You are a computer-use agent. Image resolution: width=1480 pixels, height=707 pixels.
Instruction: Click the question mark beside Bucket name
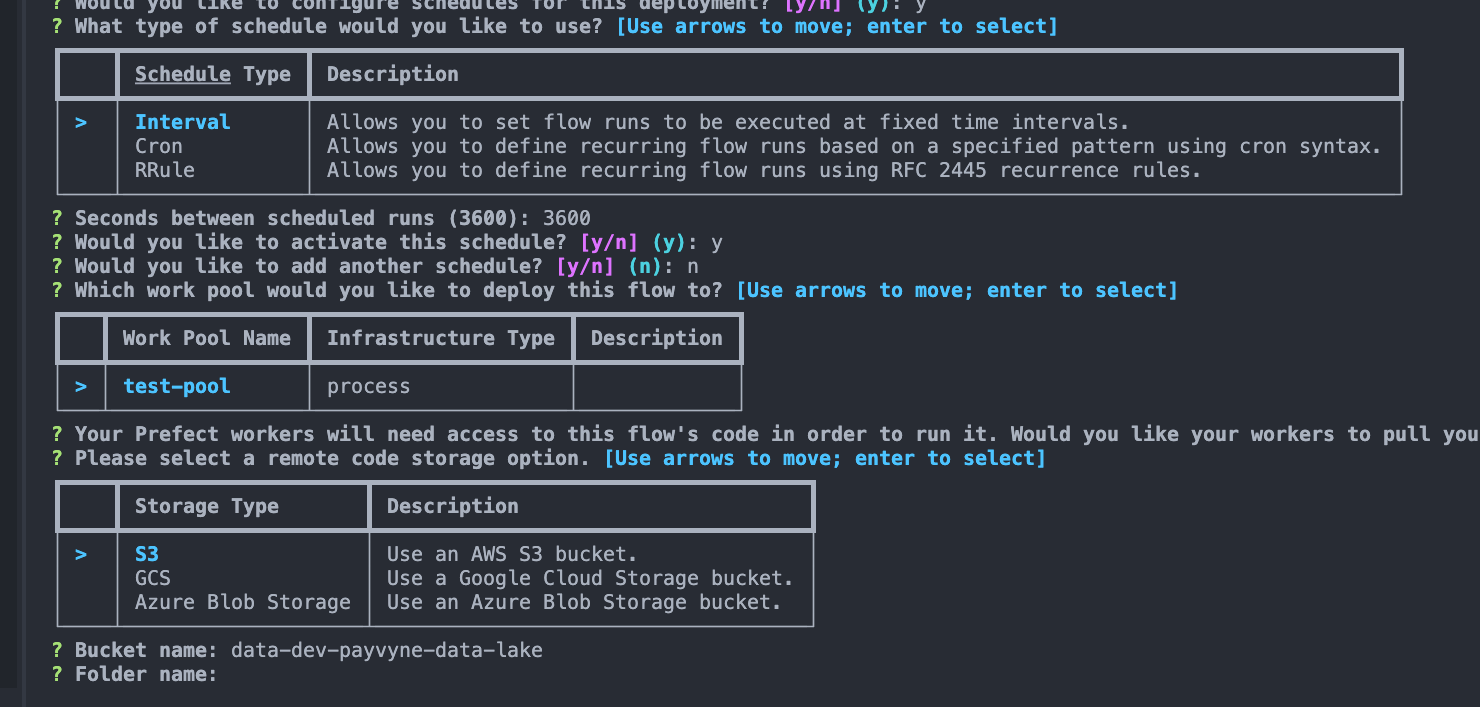pos(57,650)
